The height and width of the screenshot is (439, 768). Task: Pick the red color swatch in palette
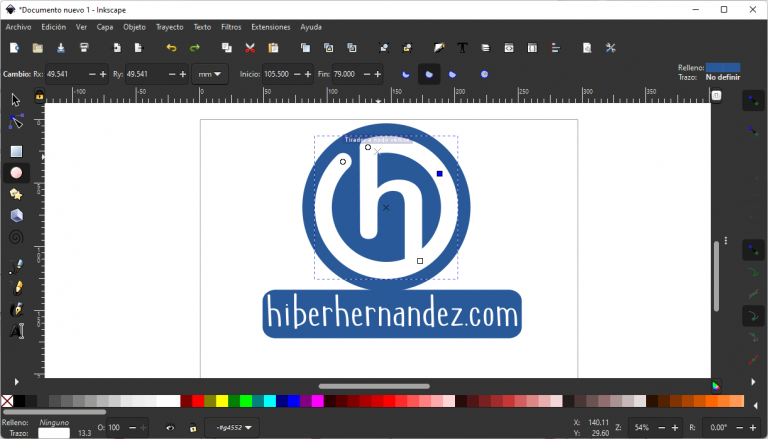click(x=186, y=401)
